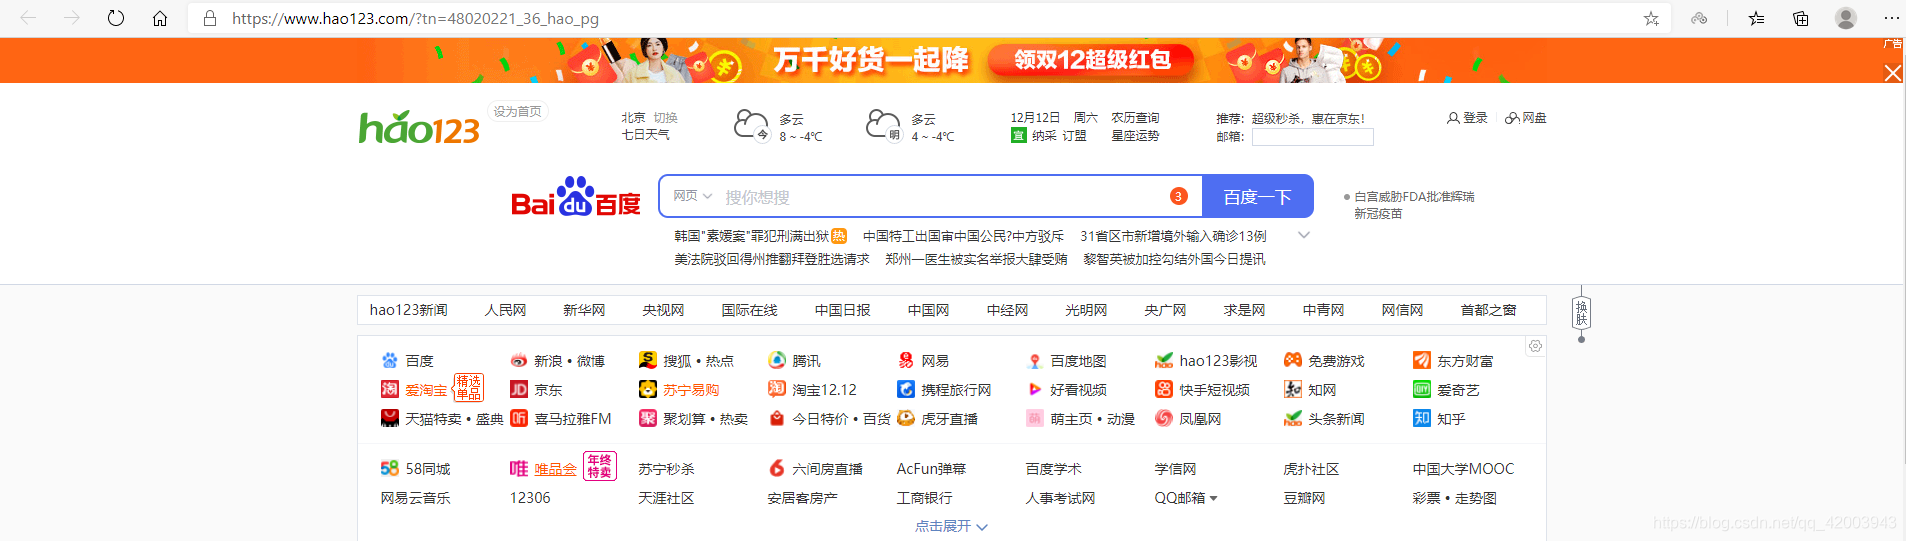The image size is (1906, 541).
Task: Select 央视网 in news bar
Action: tap(663, 310)
